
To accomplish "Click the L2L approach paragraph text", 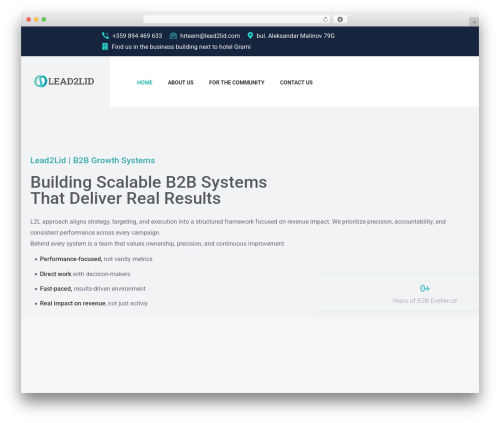I will (238, 227).
